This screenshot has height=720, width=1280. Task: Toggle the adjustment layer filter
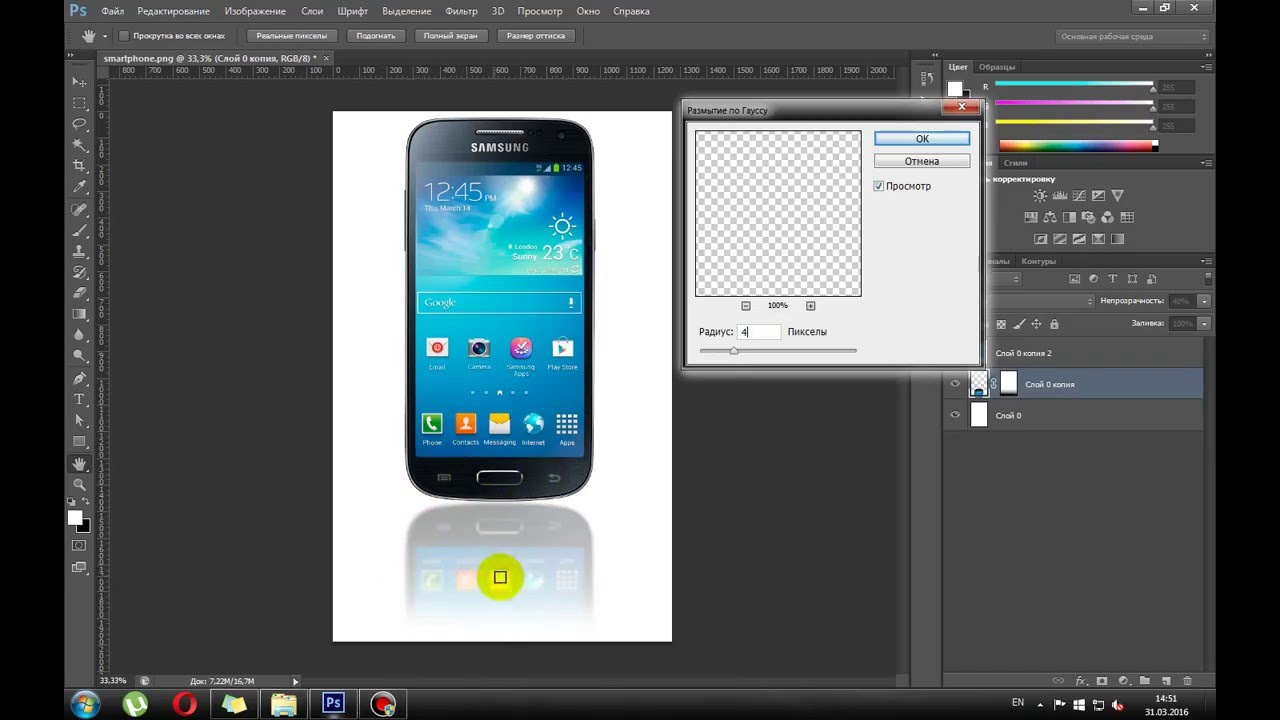[1093, 279]
